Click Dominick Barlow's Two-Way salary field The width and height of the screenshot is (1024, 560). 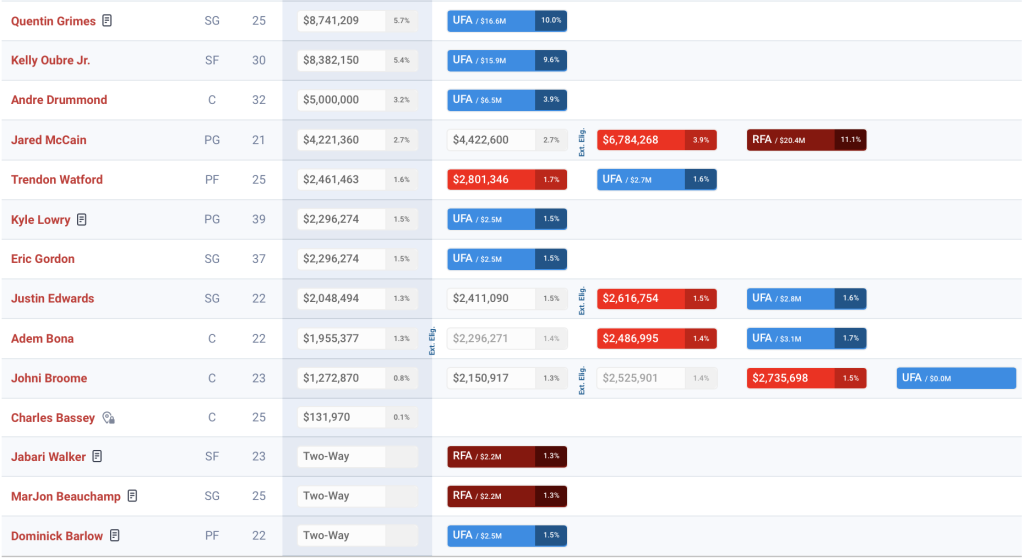point(341,536)
